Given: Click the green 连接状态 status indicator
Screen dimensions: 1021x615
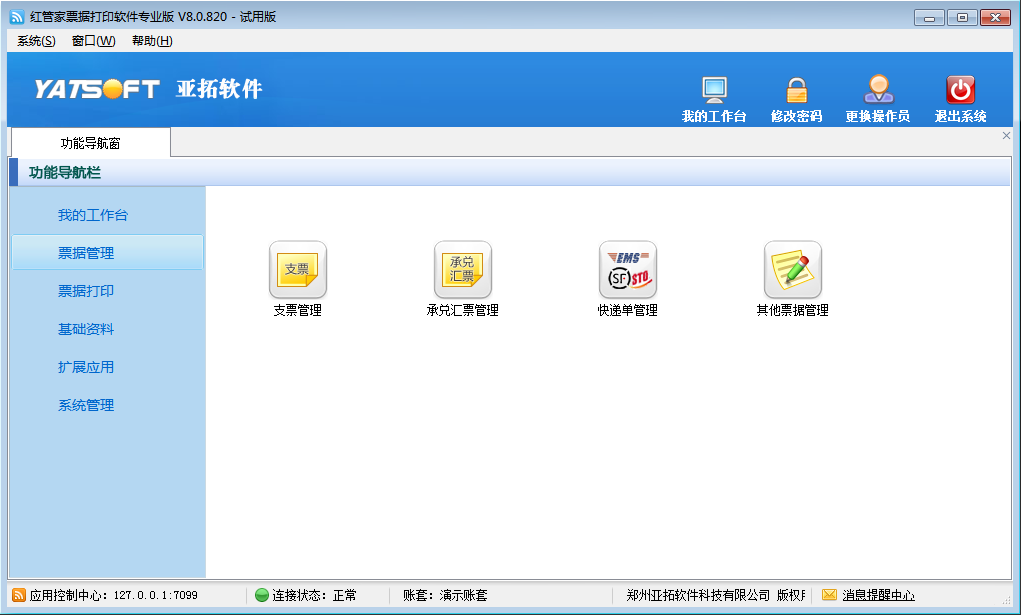Looking at the screenshot, I should click(x=261, y=594).
